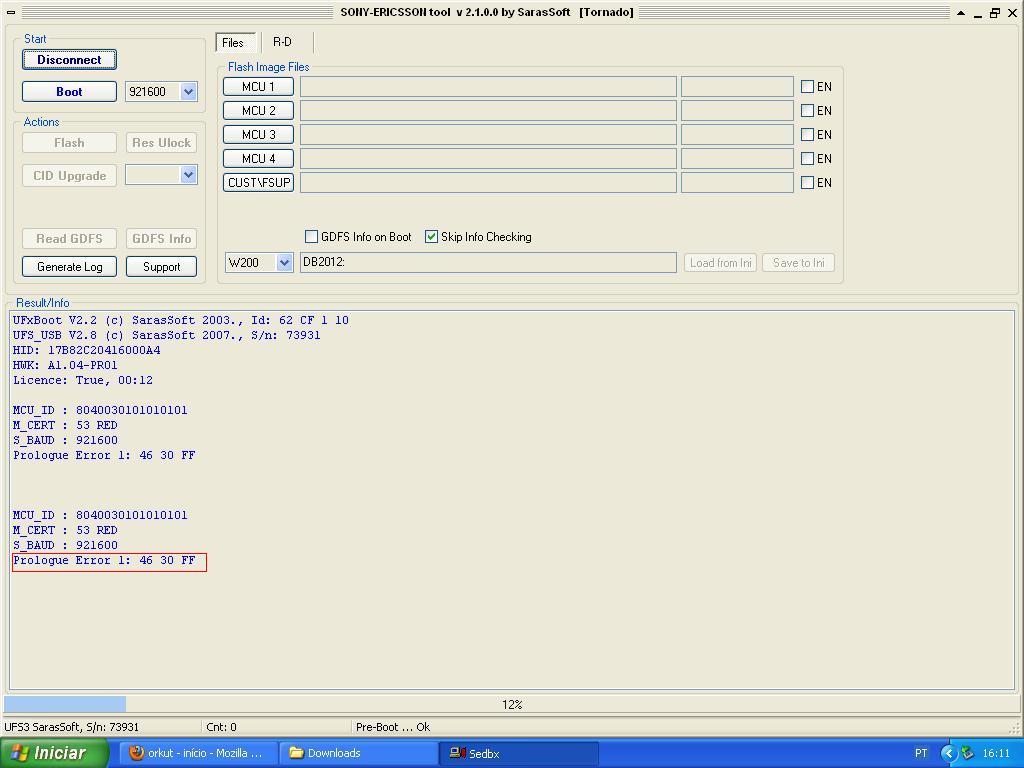Click the Boot button
This screenshot has height=768, width=1024.
pos(69,91)
